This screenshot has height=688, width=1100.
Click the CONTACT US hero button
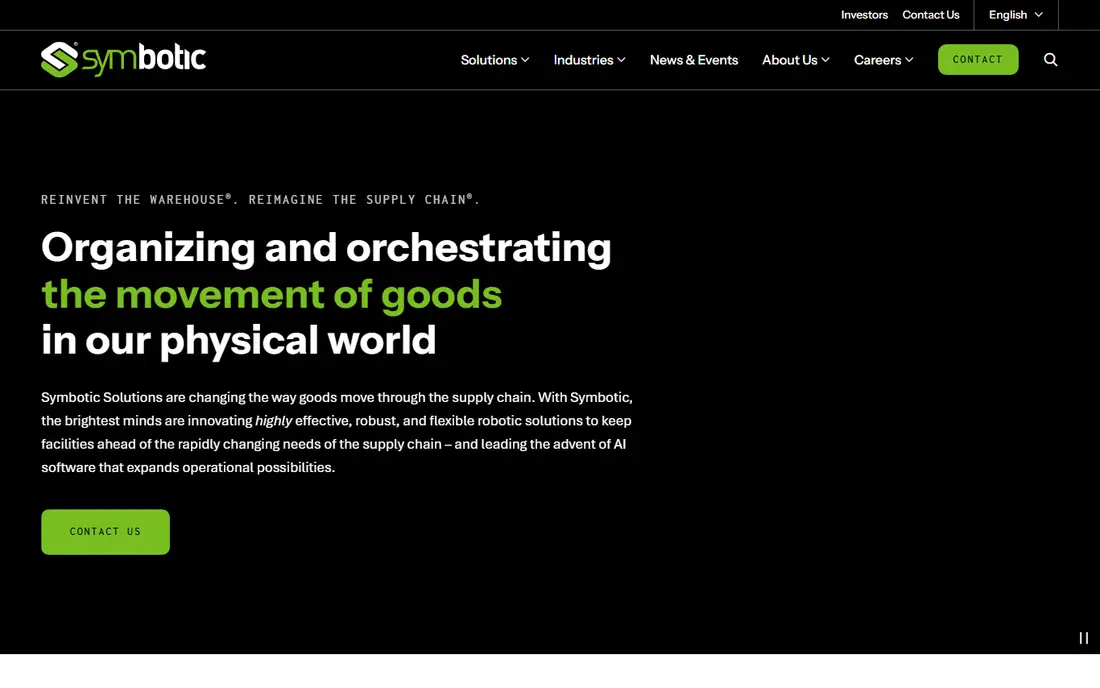point(105,532)
